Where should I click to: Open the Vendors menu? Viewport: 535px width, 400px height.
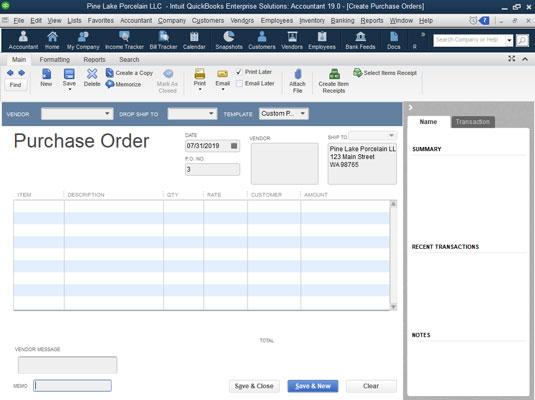(242, 20)
